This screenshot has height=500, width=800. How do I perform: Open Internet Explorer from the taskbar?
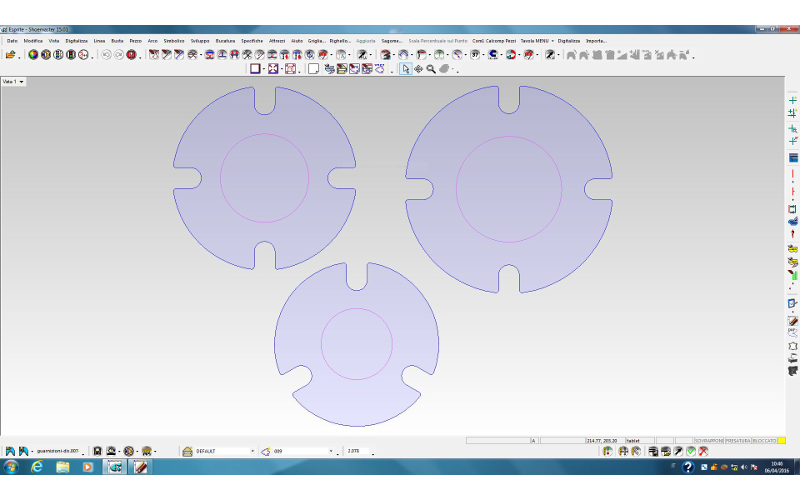[37, 467]
